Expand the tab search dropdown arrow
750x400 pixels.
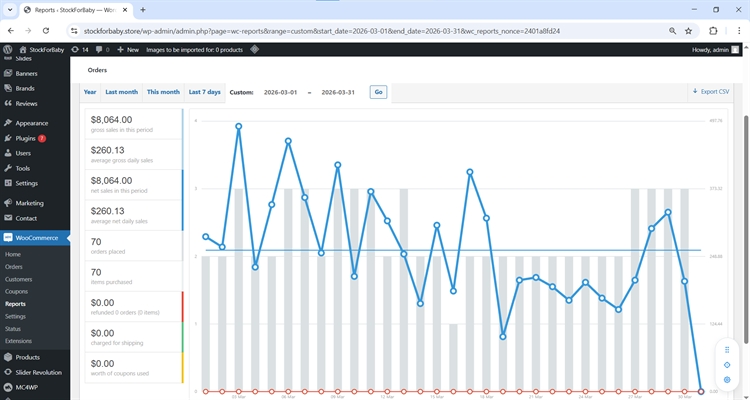pyautogui.click(x=10, y=10)
